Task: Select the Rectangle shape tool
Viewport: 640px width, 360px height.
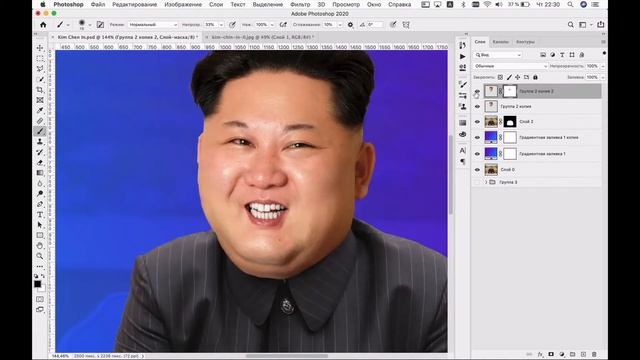Action: tap(40, 235)
